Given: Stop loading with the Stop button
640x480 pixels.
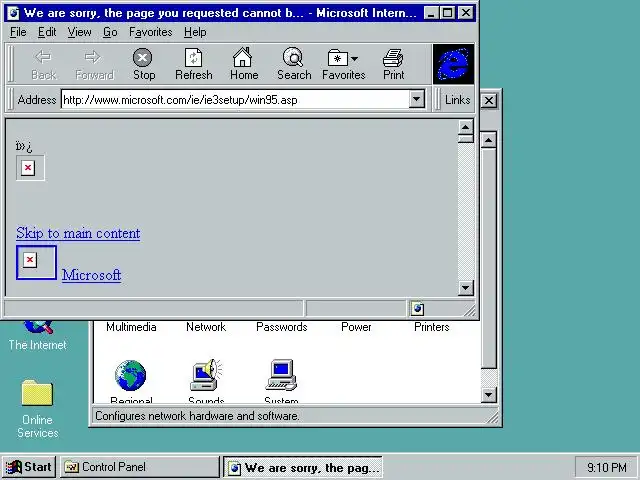Looking at the screenshot, I should (x=144, y=64).
